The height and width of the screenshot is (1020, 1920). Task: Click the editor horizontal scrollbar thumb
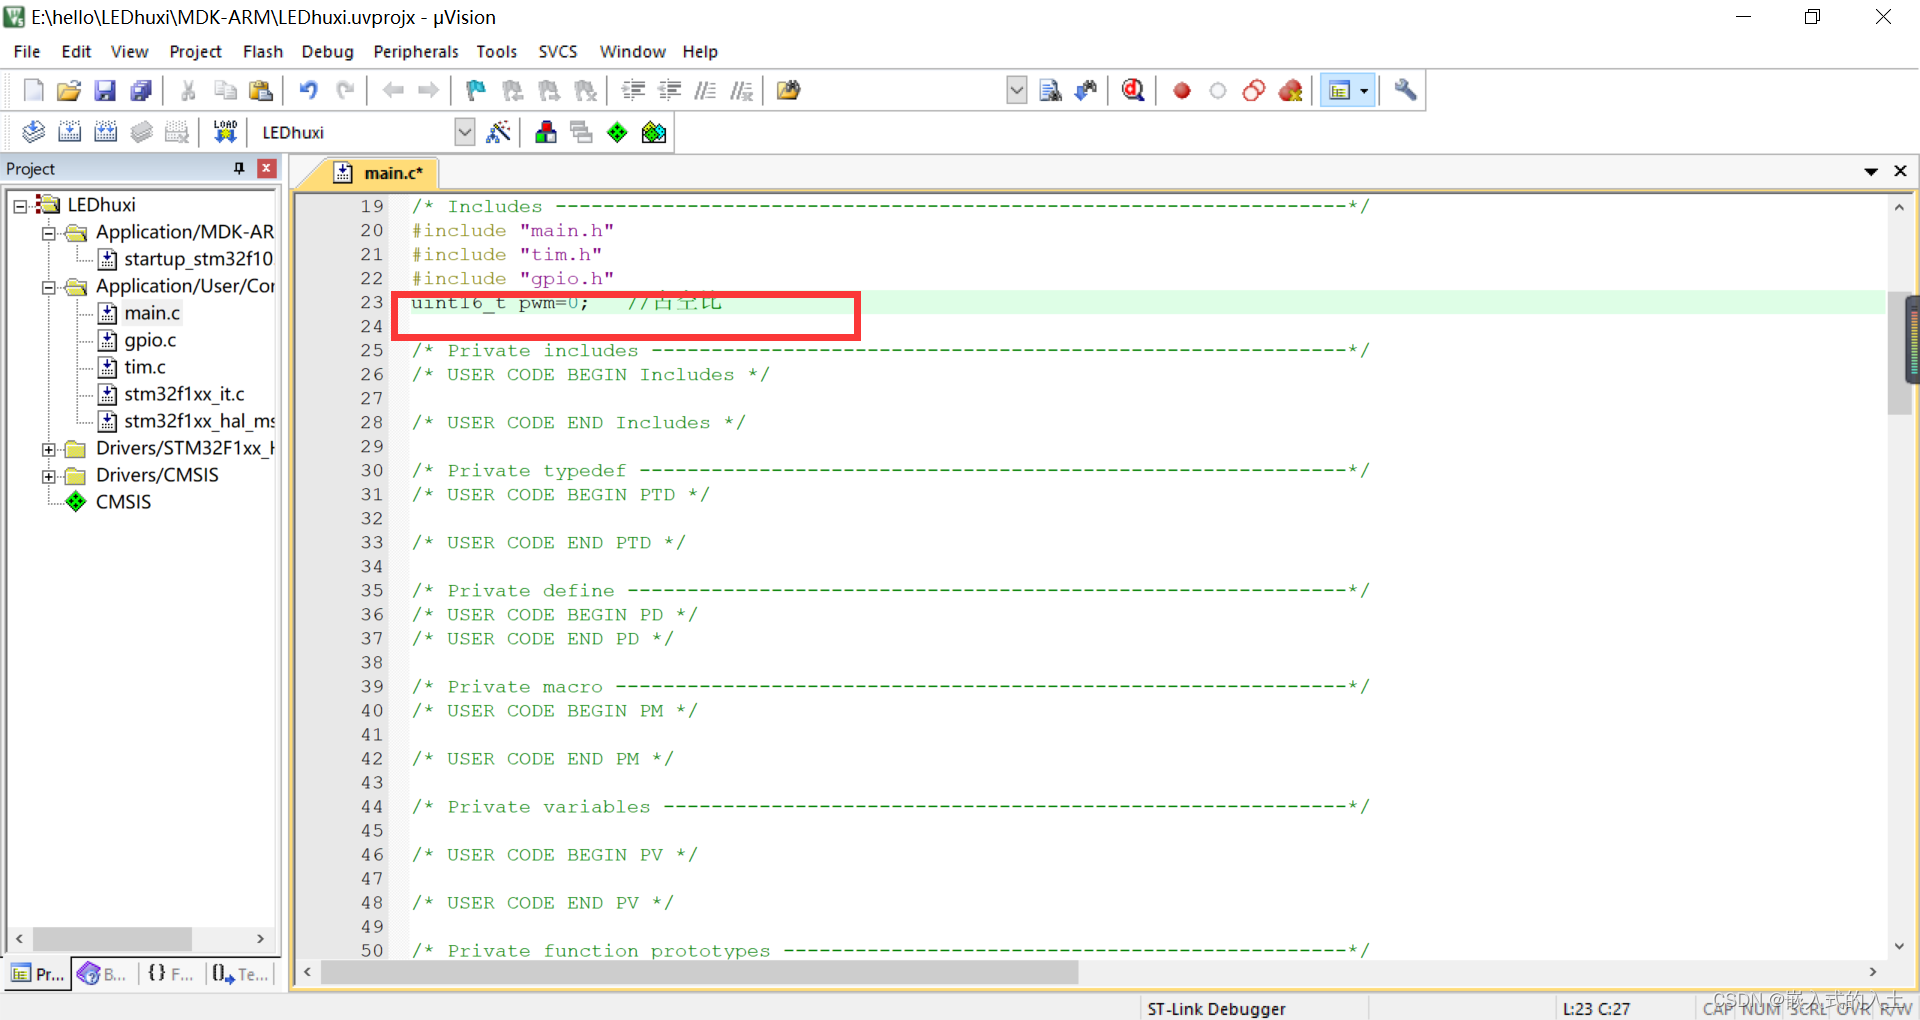click(x=699, y=972)
